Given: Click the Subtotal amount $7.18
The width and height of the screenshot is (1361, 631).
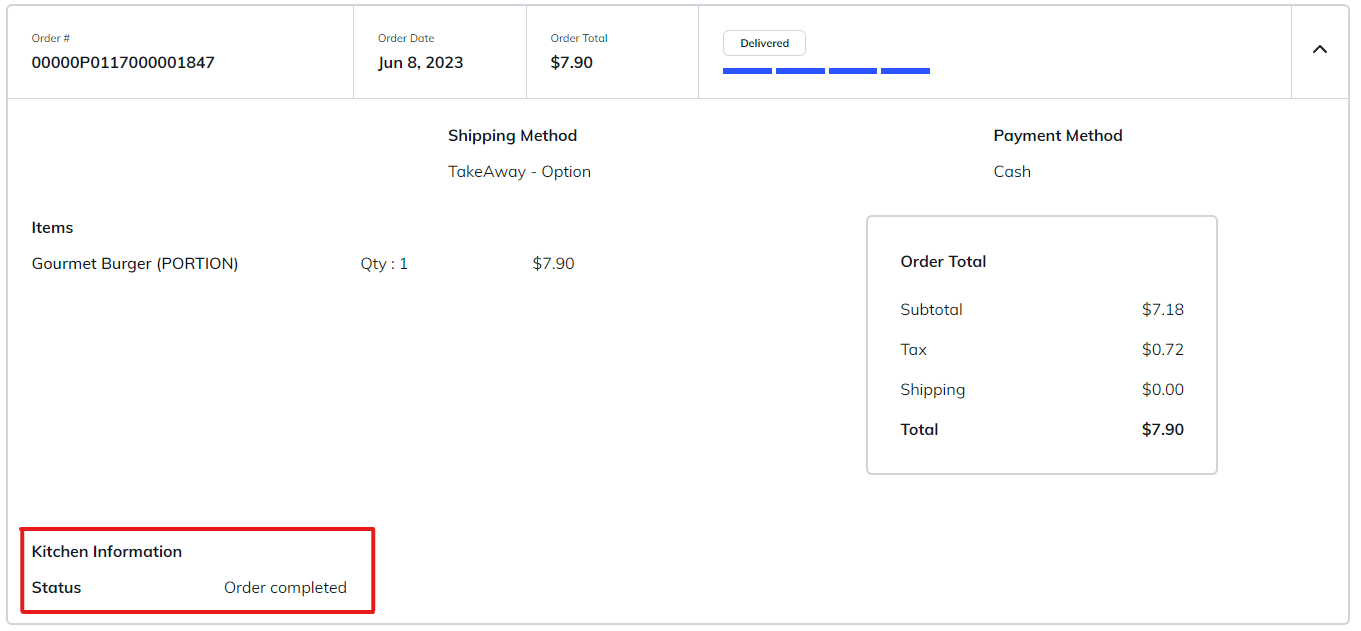Looking at the screenshot, I should coord(1162,310).
